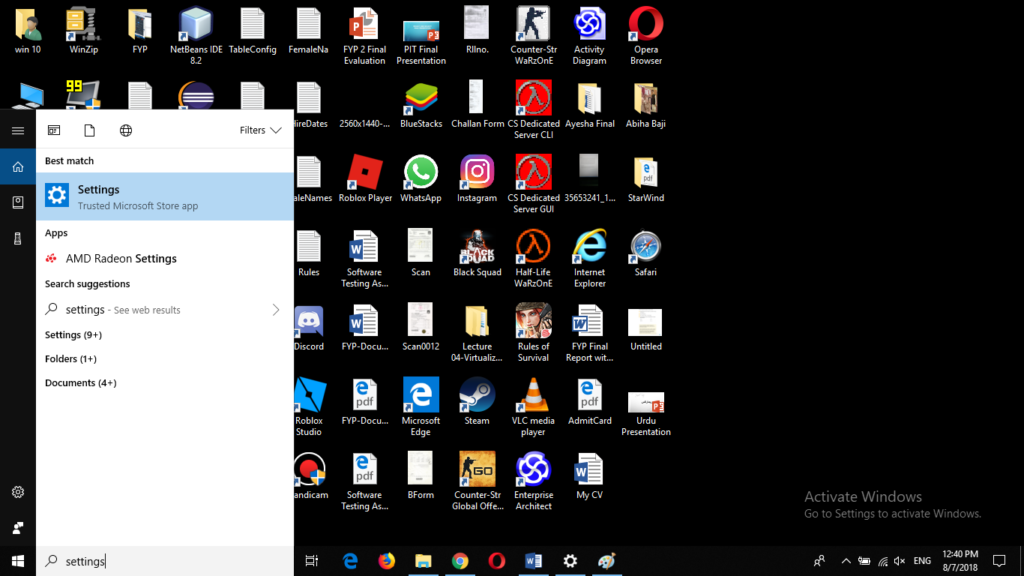Select the settings web search suggestion
This screenshot has height=576, width=1024.
click(x=165, y=310)
